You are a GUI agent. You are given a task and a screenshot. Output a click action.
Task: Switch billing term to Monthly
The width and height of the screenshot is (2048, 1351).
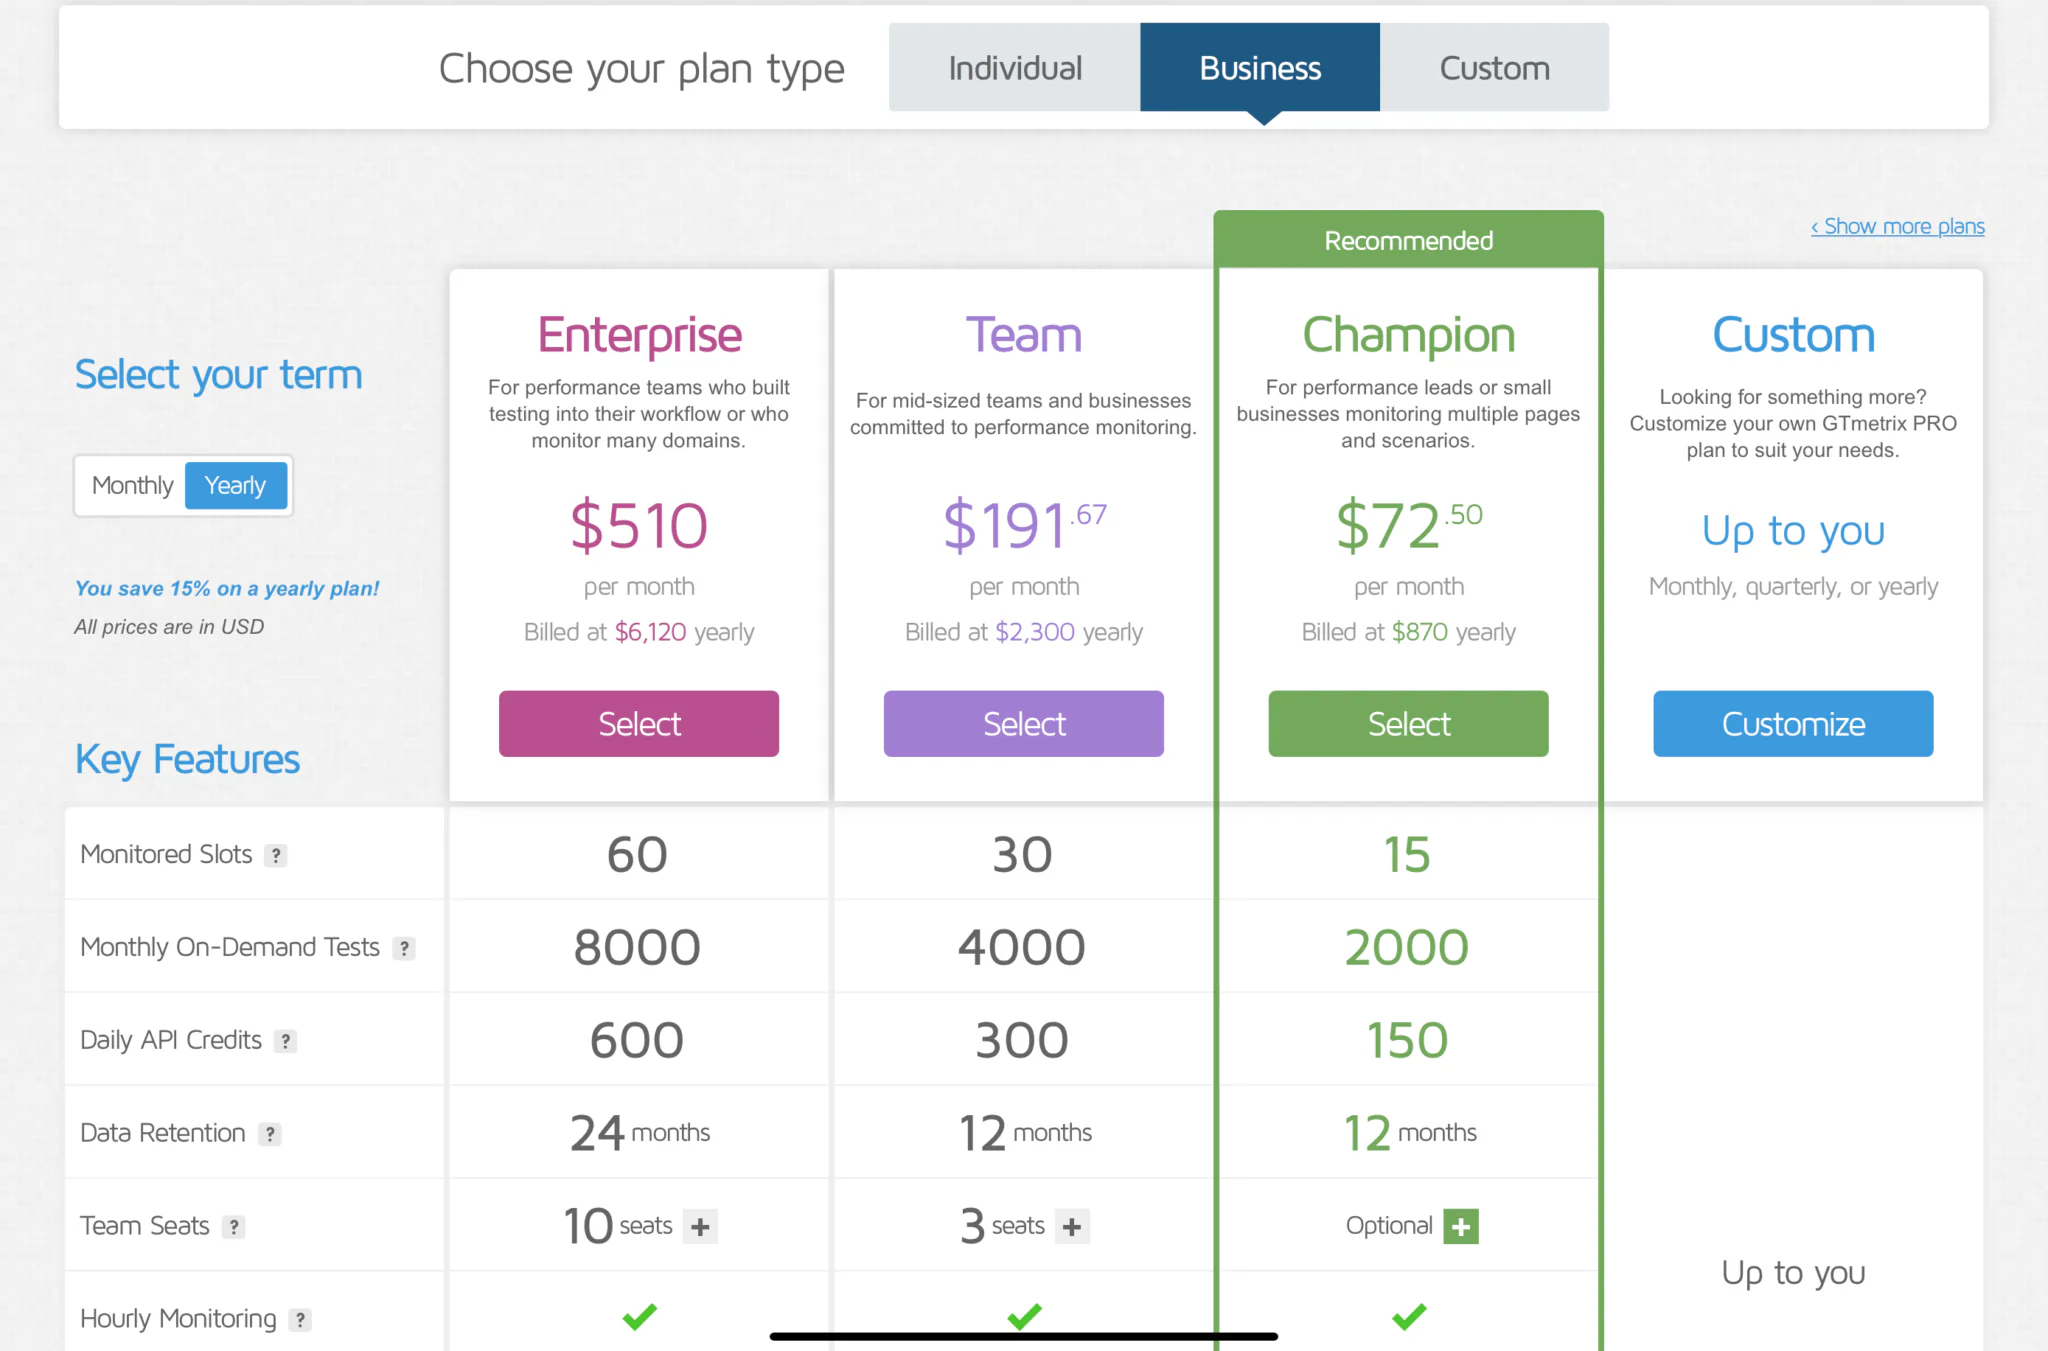pos(132,486)
